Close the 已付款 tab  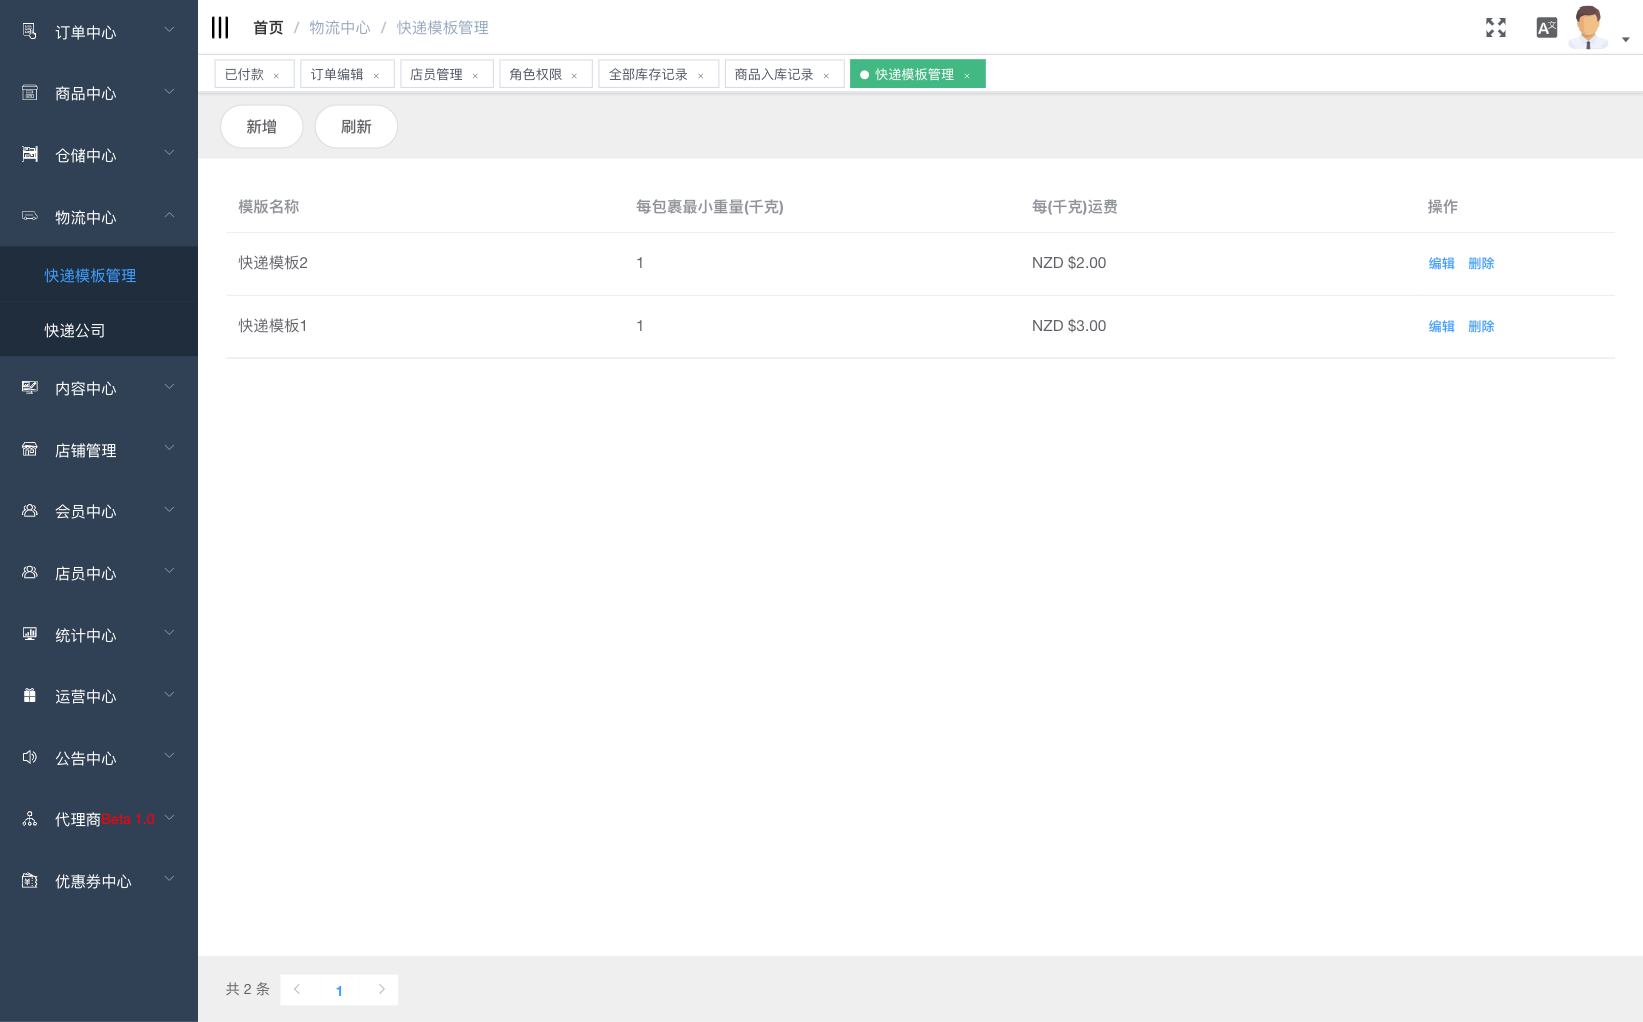coord(276,76)
